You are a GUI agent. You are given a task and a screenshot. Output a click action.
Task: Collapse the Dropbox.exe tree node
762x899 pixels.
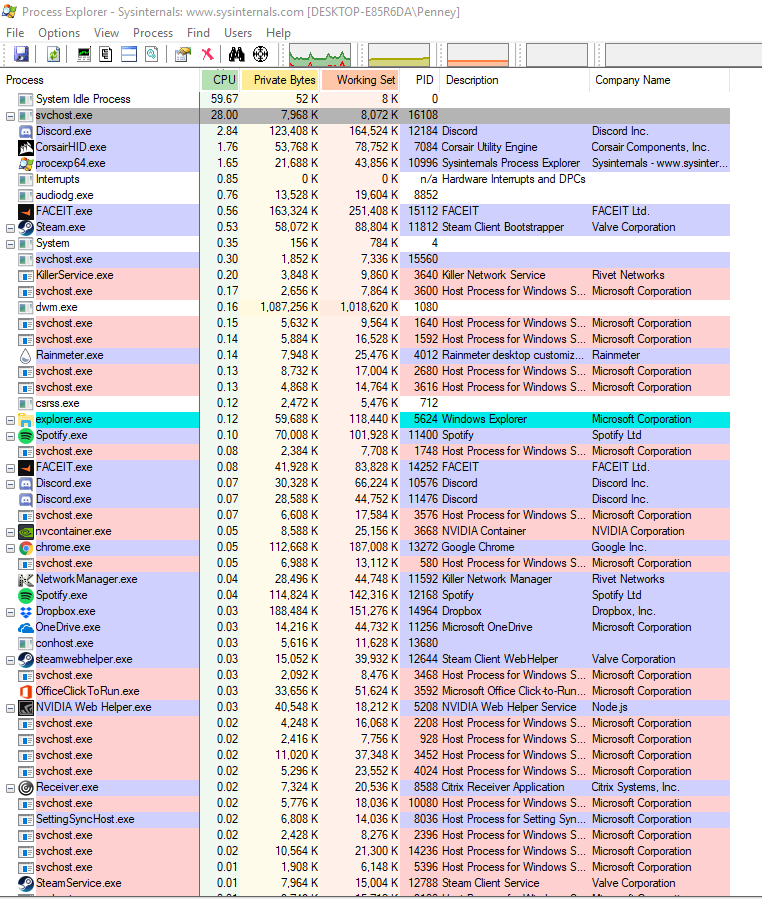[10, 612]
